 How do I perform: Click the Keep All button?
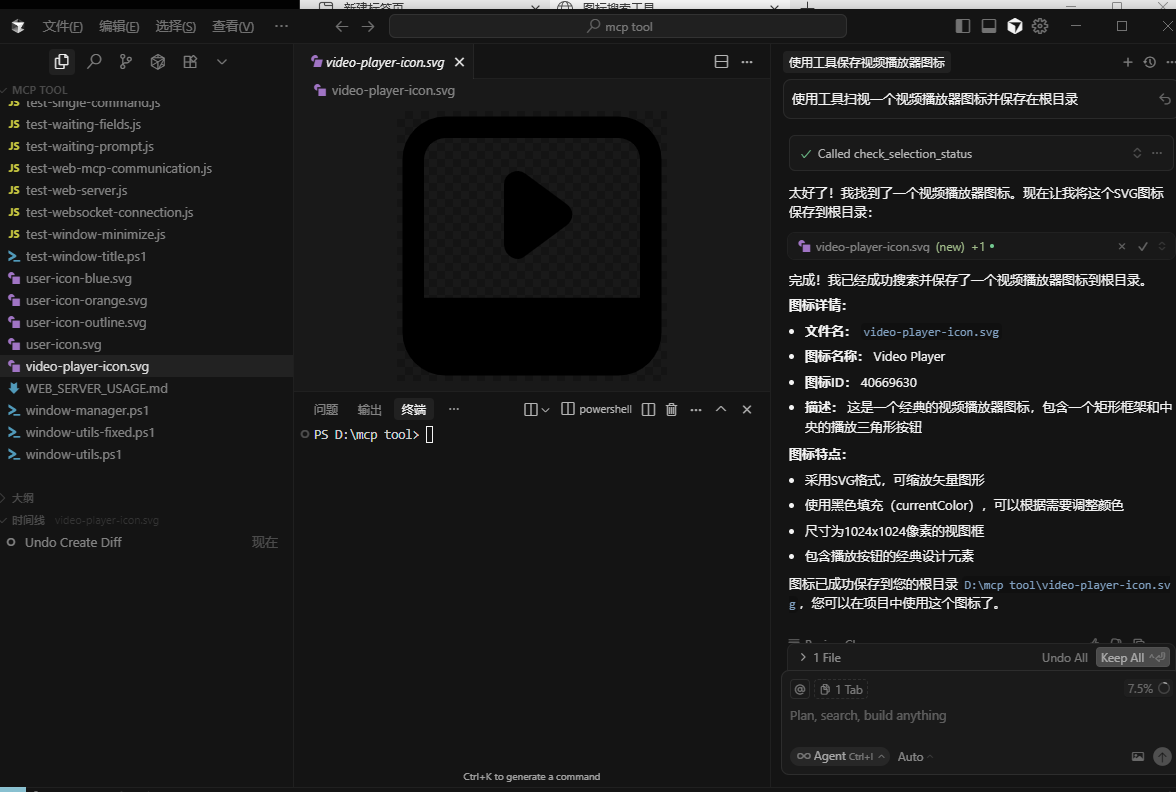tap(1122, 658)
